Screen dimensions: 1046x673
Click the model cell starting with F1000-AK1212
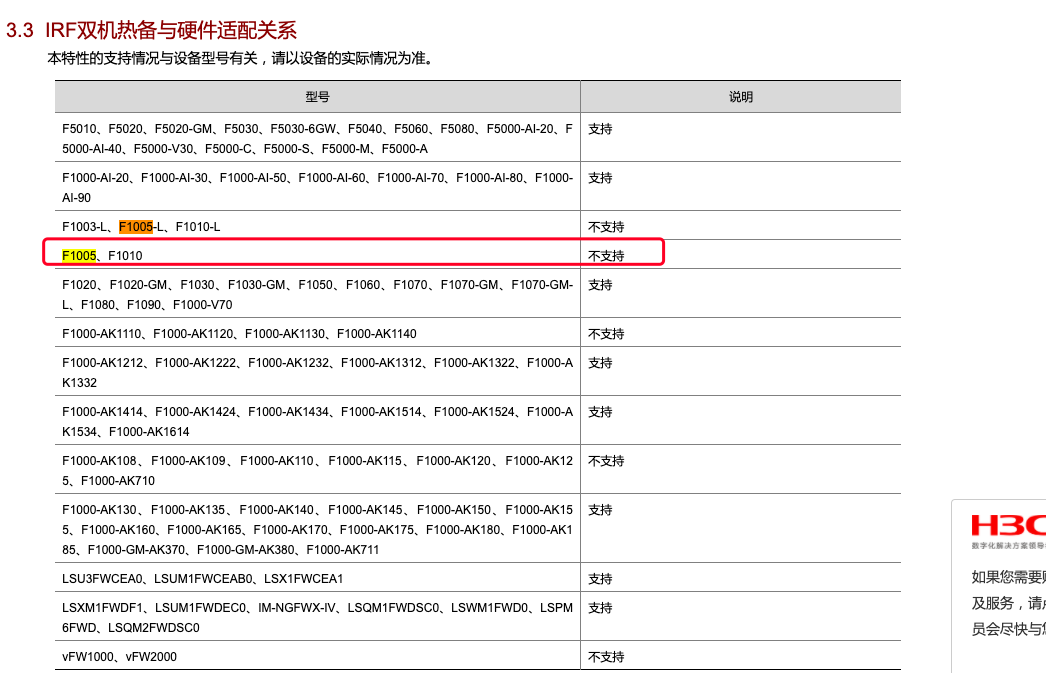(x=318, y=372)
